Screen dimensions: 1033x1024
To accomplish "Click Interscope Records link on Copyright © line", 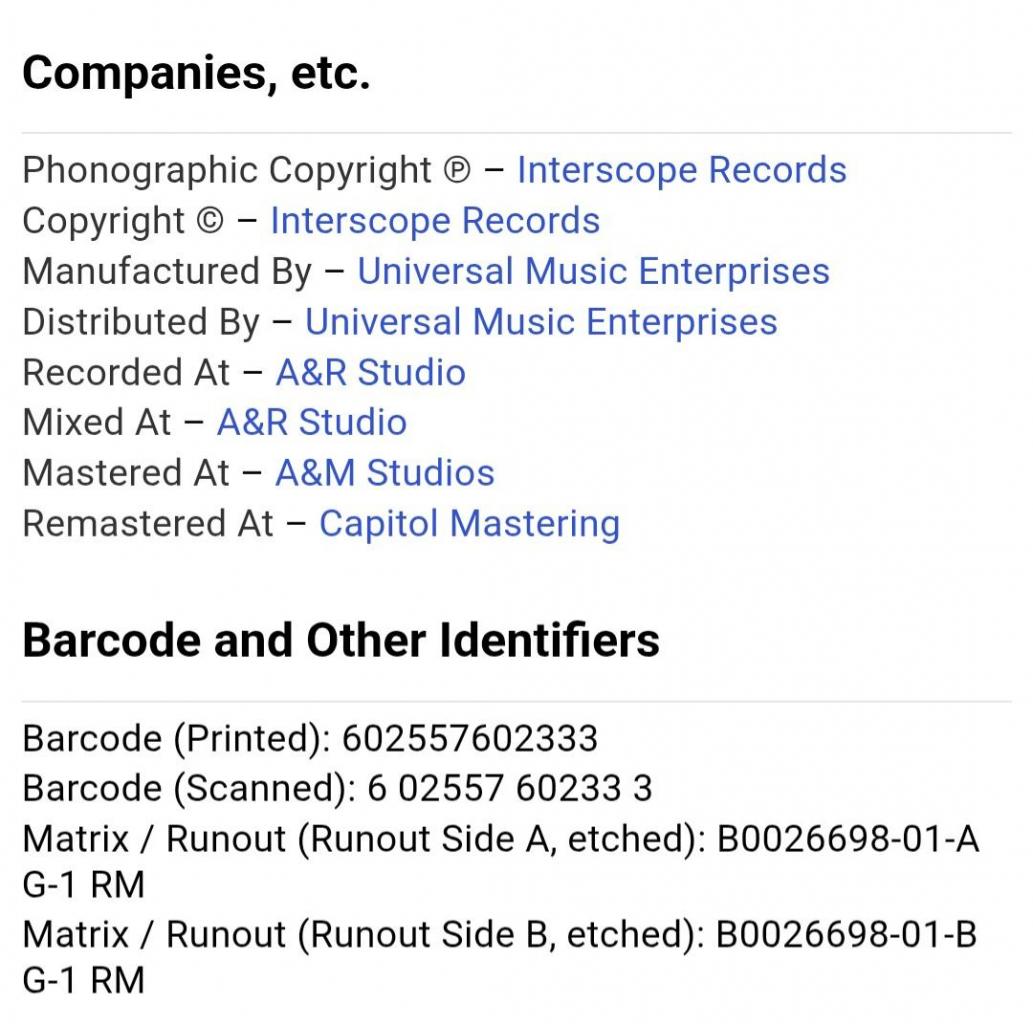I will (435, 221).
